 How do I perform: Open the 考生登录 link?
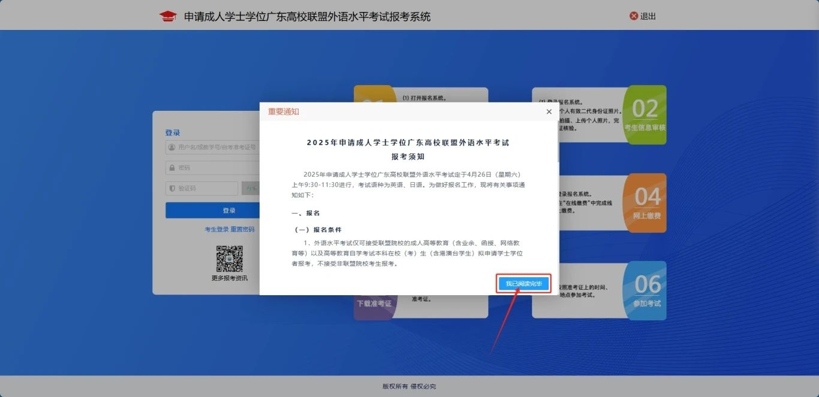pos(217,229)
